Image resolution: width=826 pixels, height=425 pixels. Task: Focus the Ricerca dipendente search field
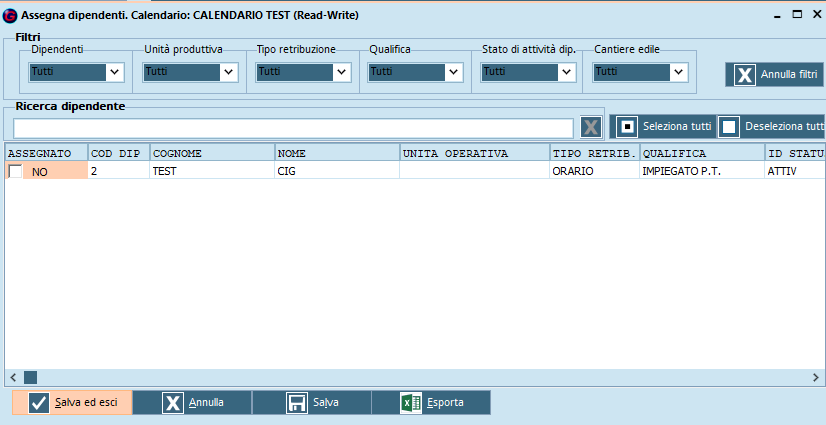pyautogui.click(x=293, y=128)
